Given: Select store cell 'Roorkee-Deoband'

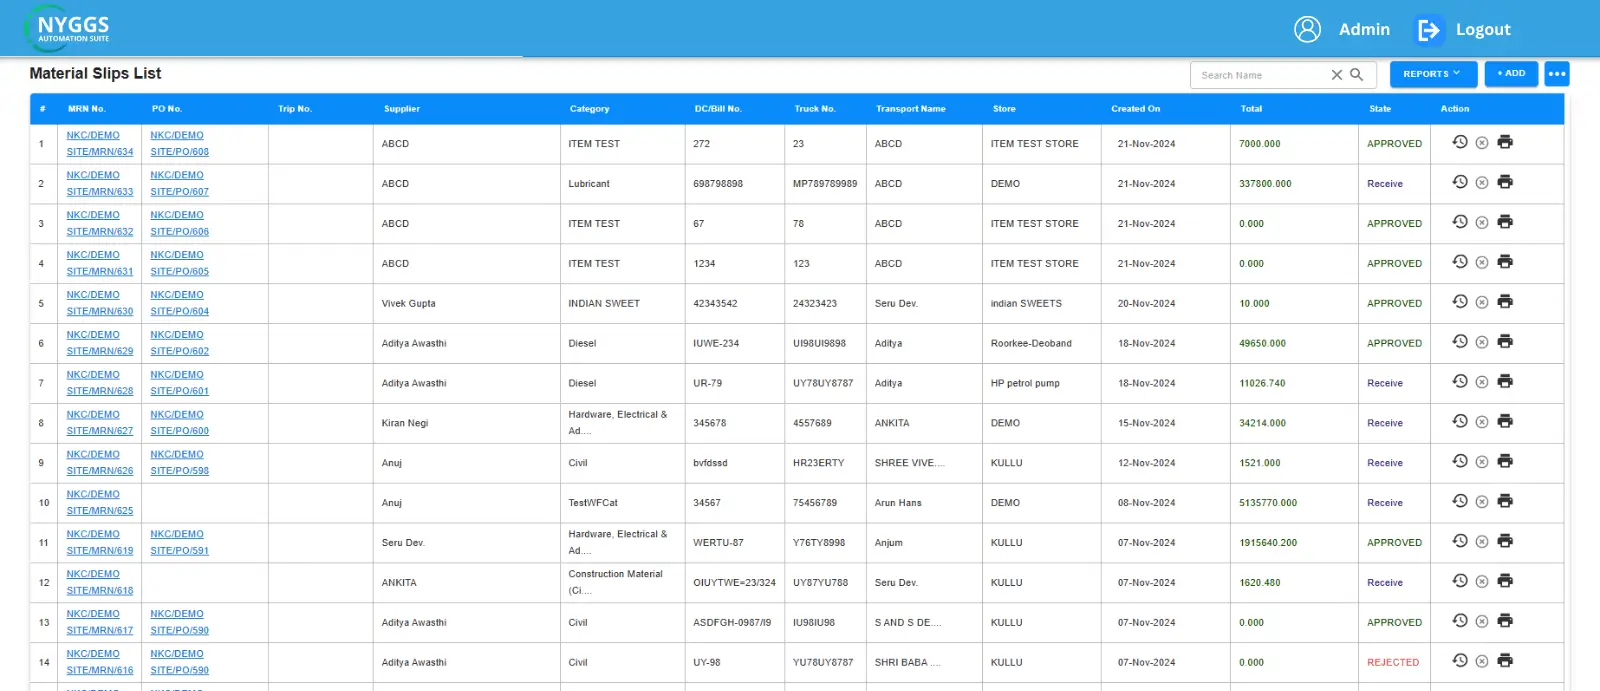Looking at the screenshot, I should [x=1031, y=344].
